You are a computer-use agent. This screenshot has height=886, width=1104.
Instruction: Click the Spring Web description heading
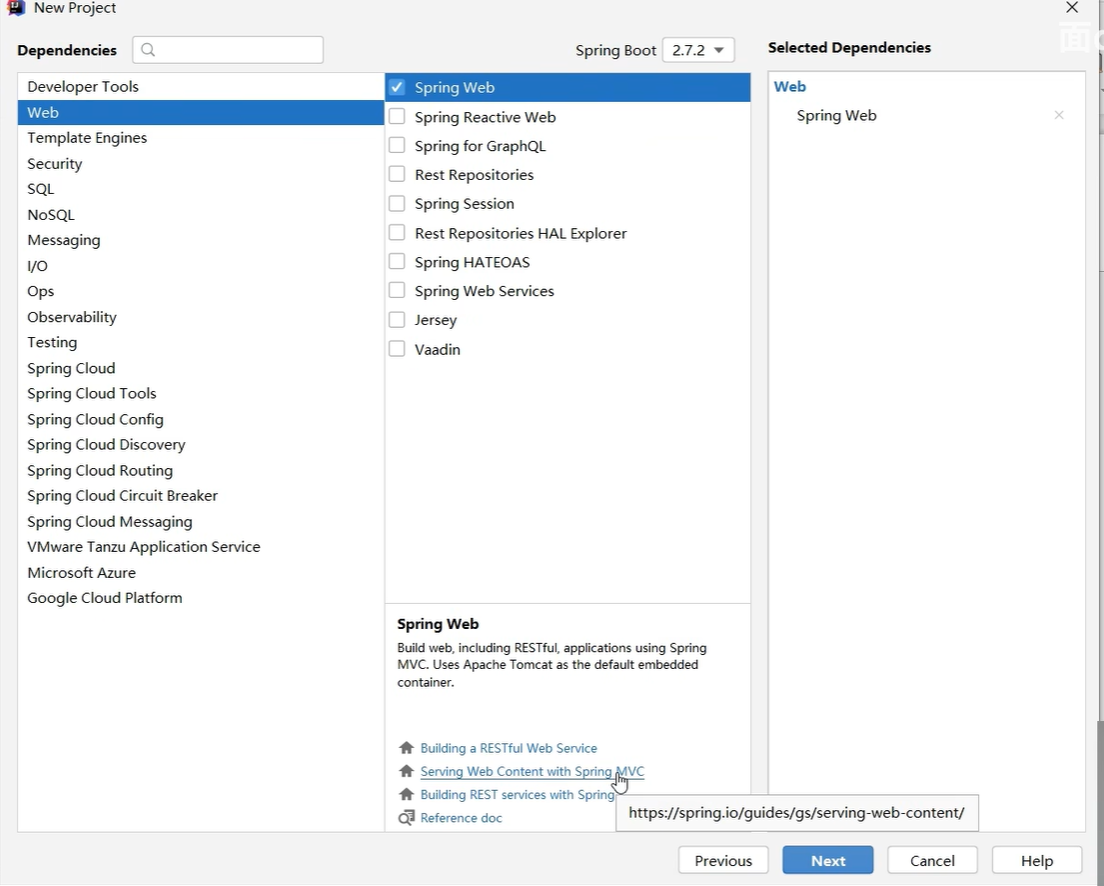click(x=438, y=624)
